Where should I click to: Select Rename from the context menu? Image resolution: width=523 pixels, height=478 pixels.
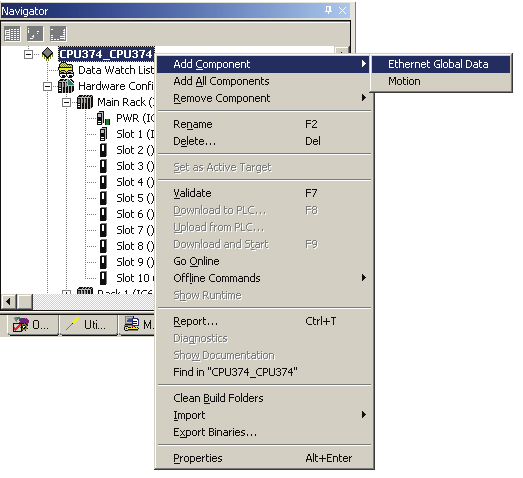pos(263,124)
